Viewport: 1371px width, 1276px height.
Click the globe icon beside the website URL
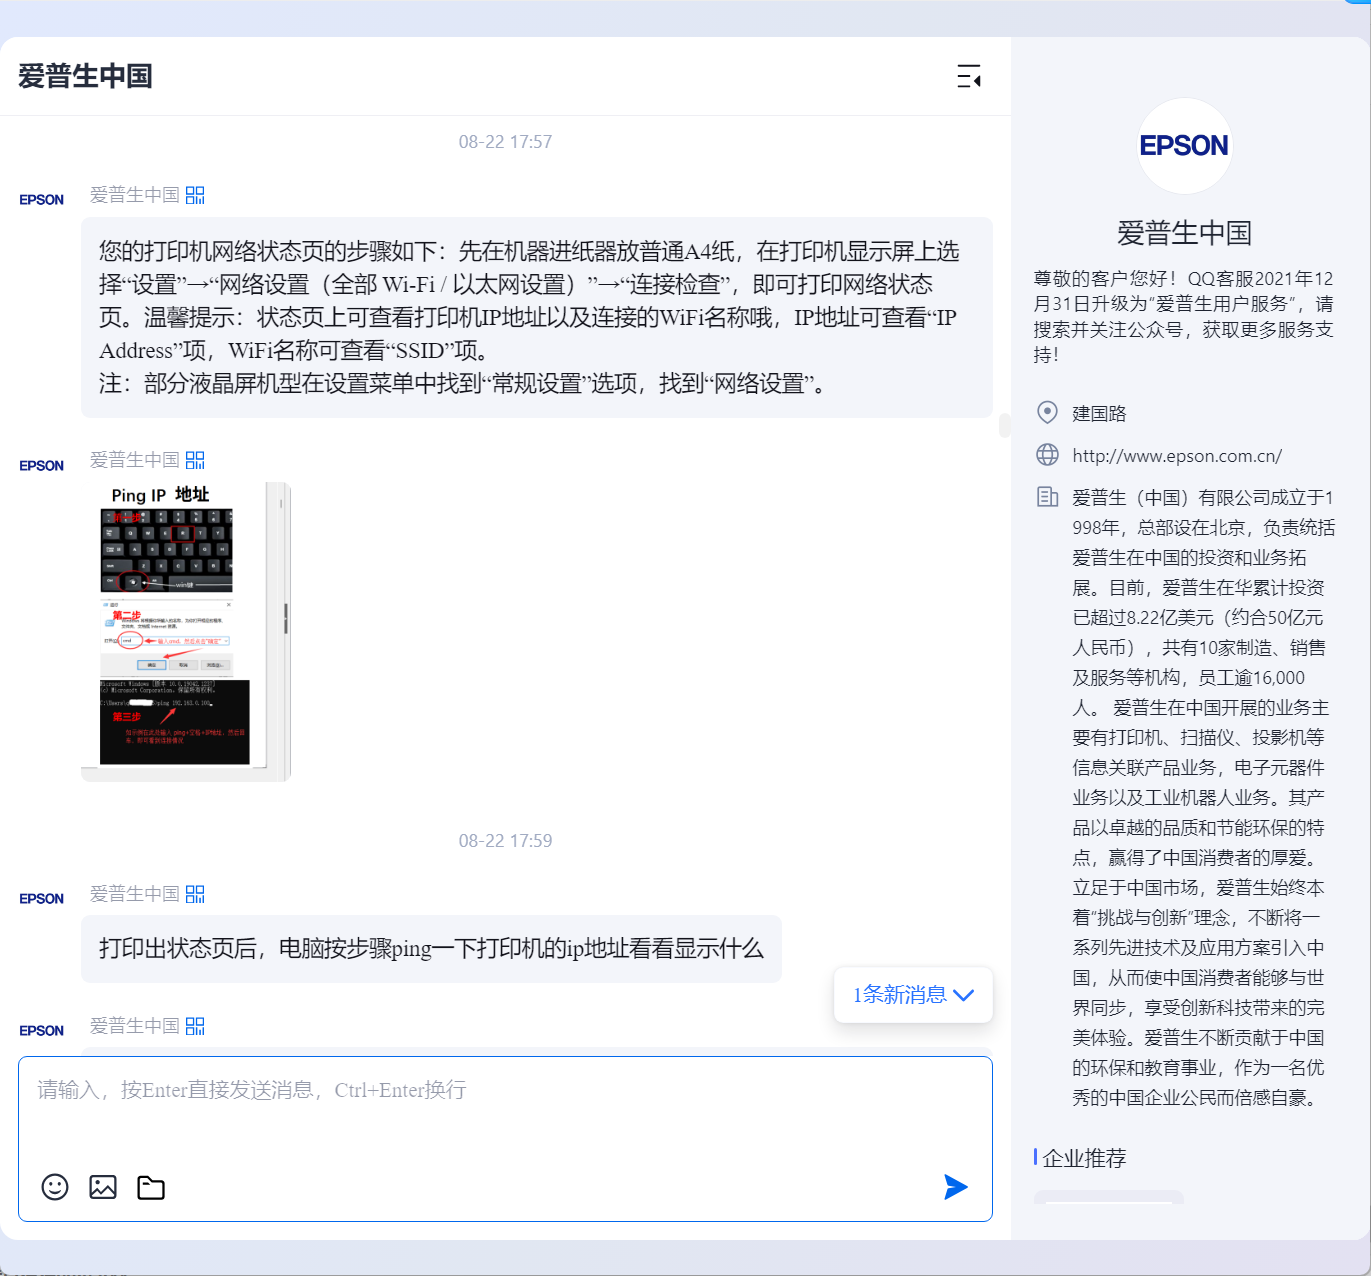[x=1047, y=455]
